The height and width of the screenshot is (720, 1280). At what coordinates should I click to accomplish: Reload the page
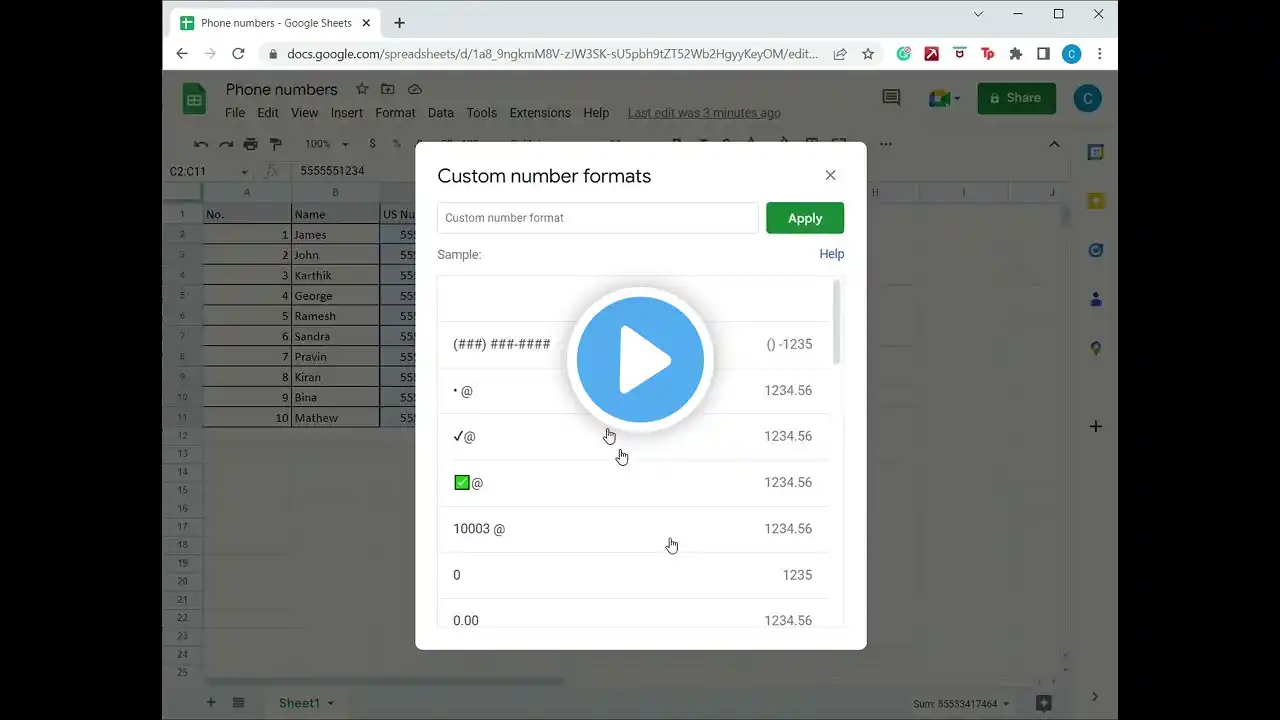click(x=238, y=54)
